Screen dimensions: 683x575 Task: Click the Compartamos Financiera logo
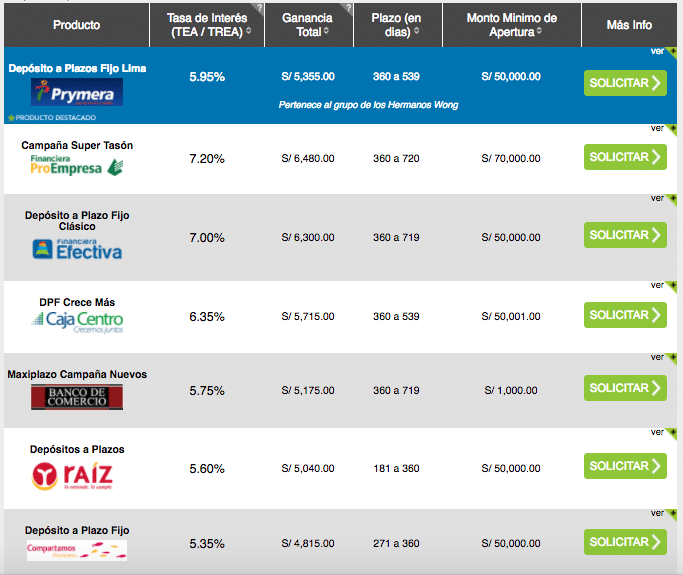coord(77,550)
